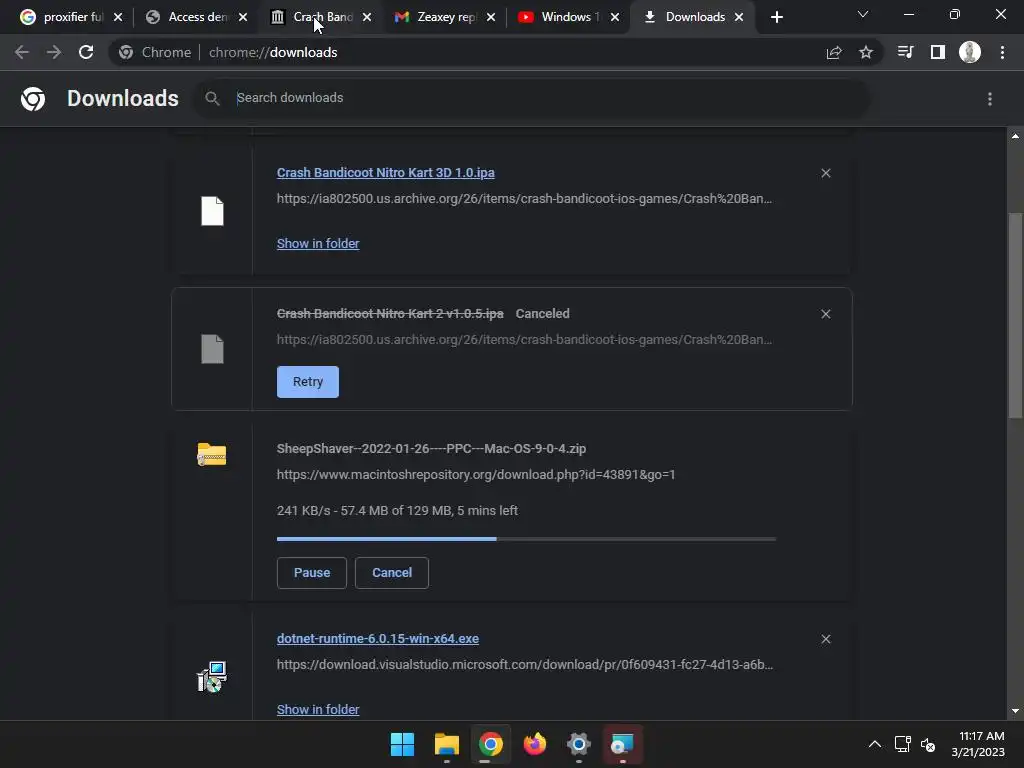1024x768 pixels.
Task: Open the tab search chevron
Action: [x=863, y=14]
